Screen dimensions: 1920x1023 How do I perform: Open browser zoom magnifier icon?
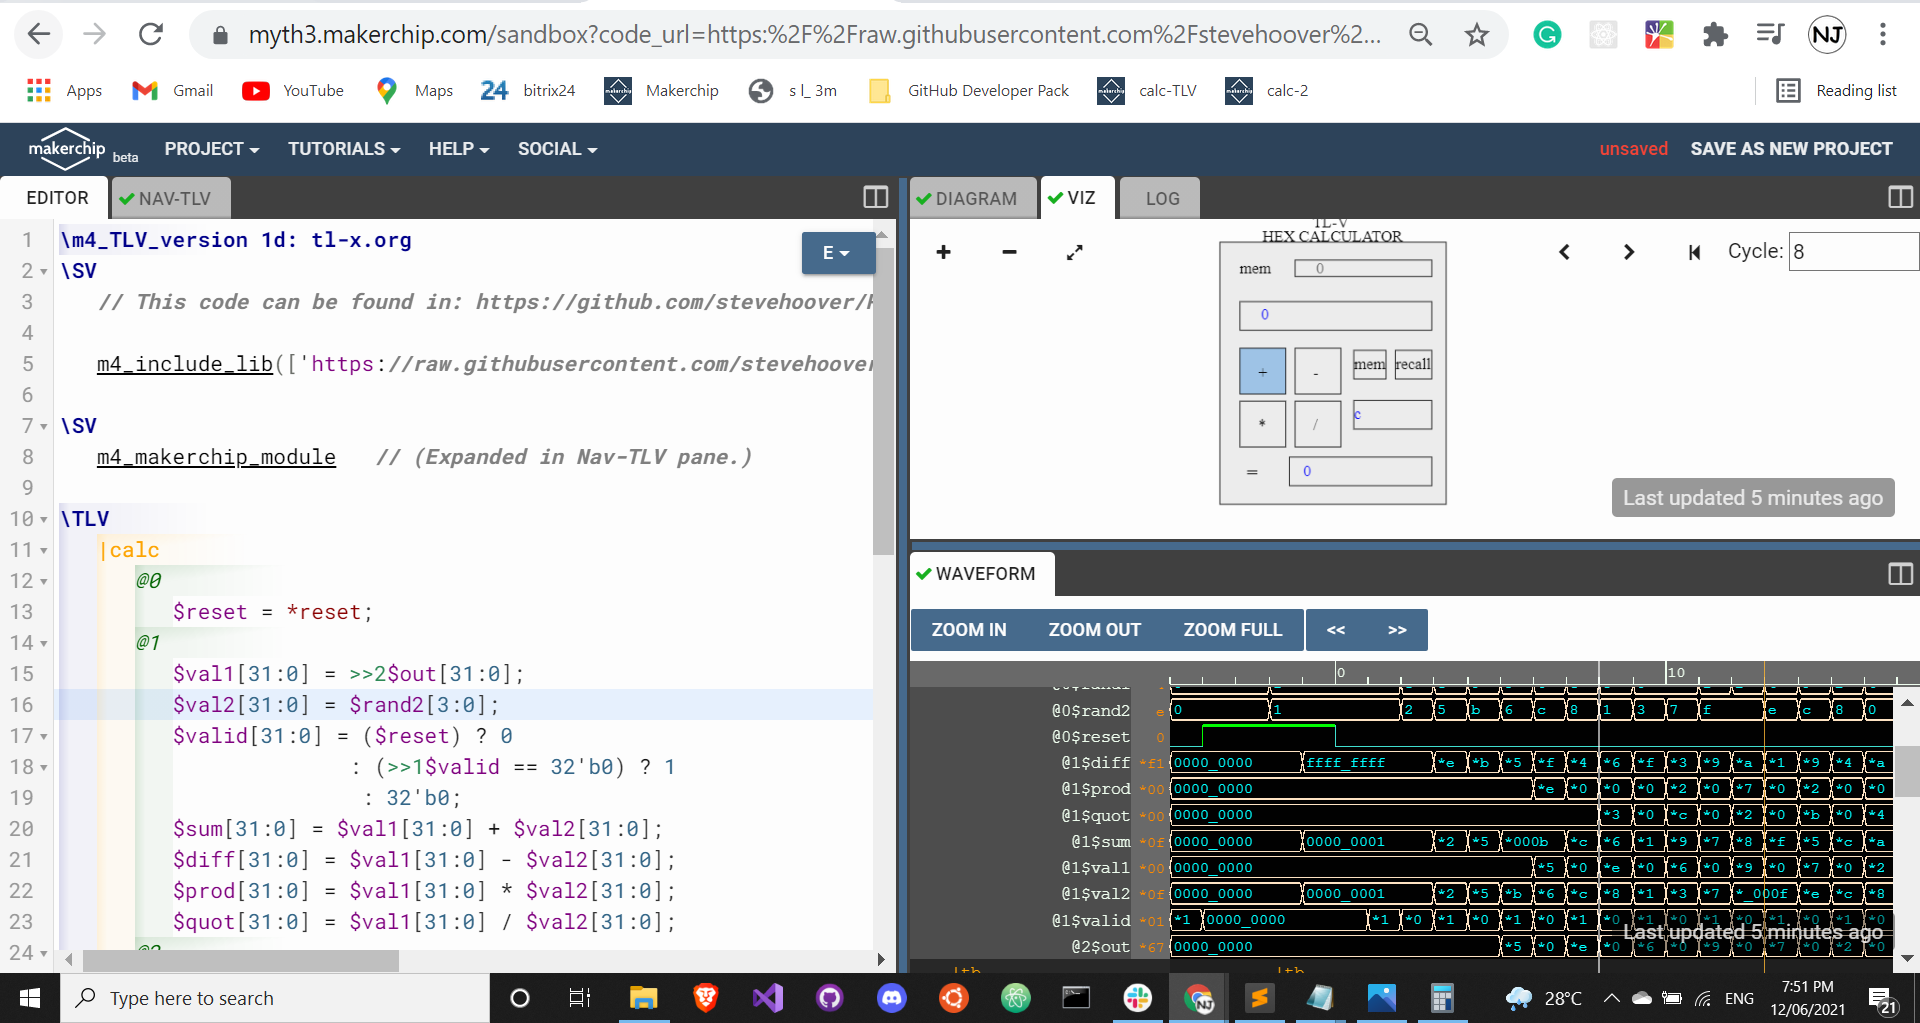[x=1420, y=35]
